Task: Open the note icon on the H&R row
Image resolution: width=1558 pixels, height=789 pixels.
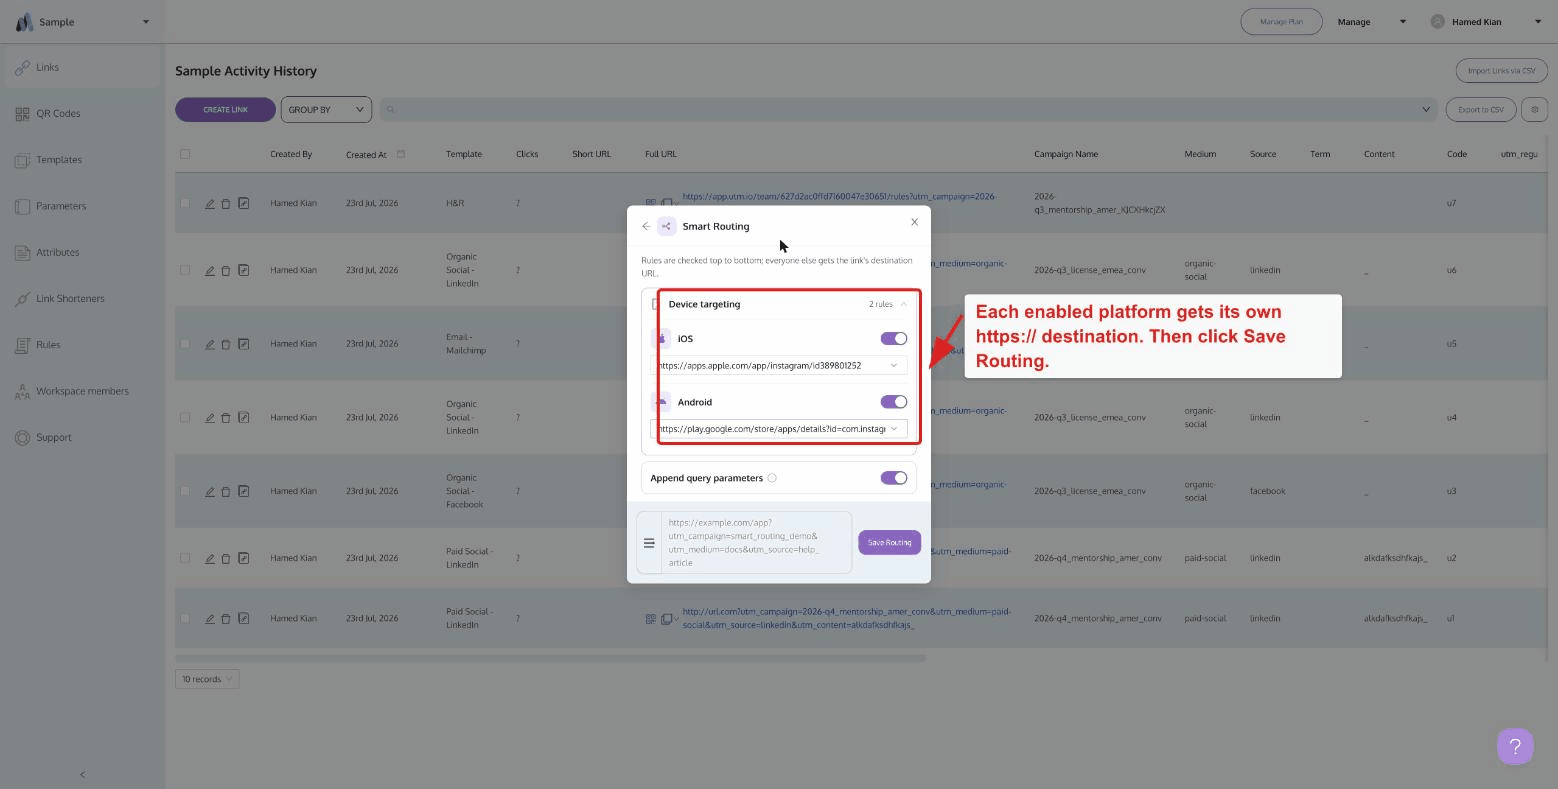Action: click(244, 203)
